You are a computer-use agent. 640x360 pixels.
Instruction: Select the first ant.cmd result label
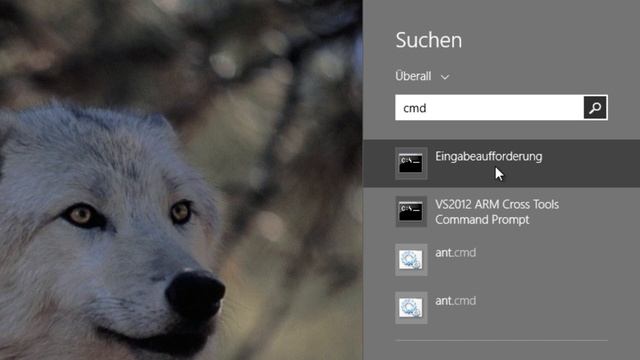456,253
